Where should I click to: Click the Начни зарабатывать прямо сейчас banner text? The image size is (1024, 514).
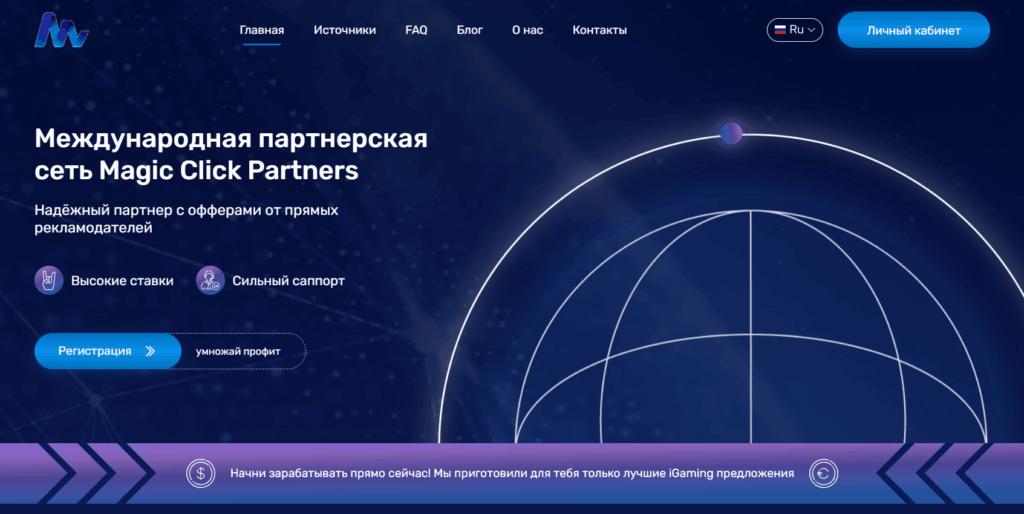[512, 474]
